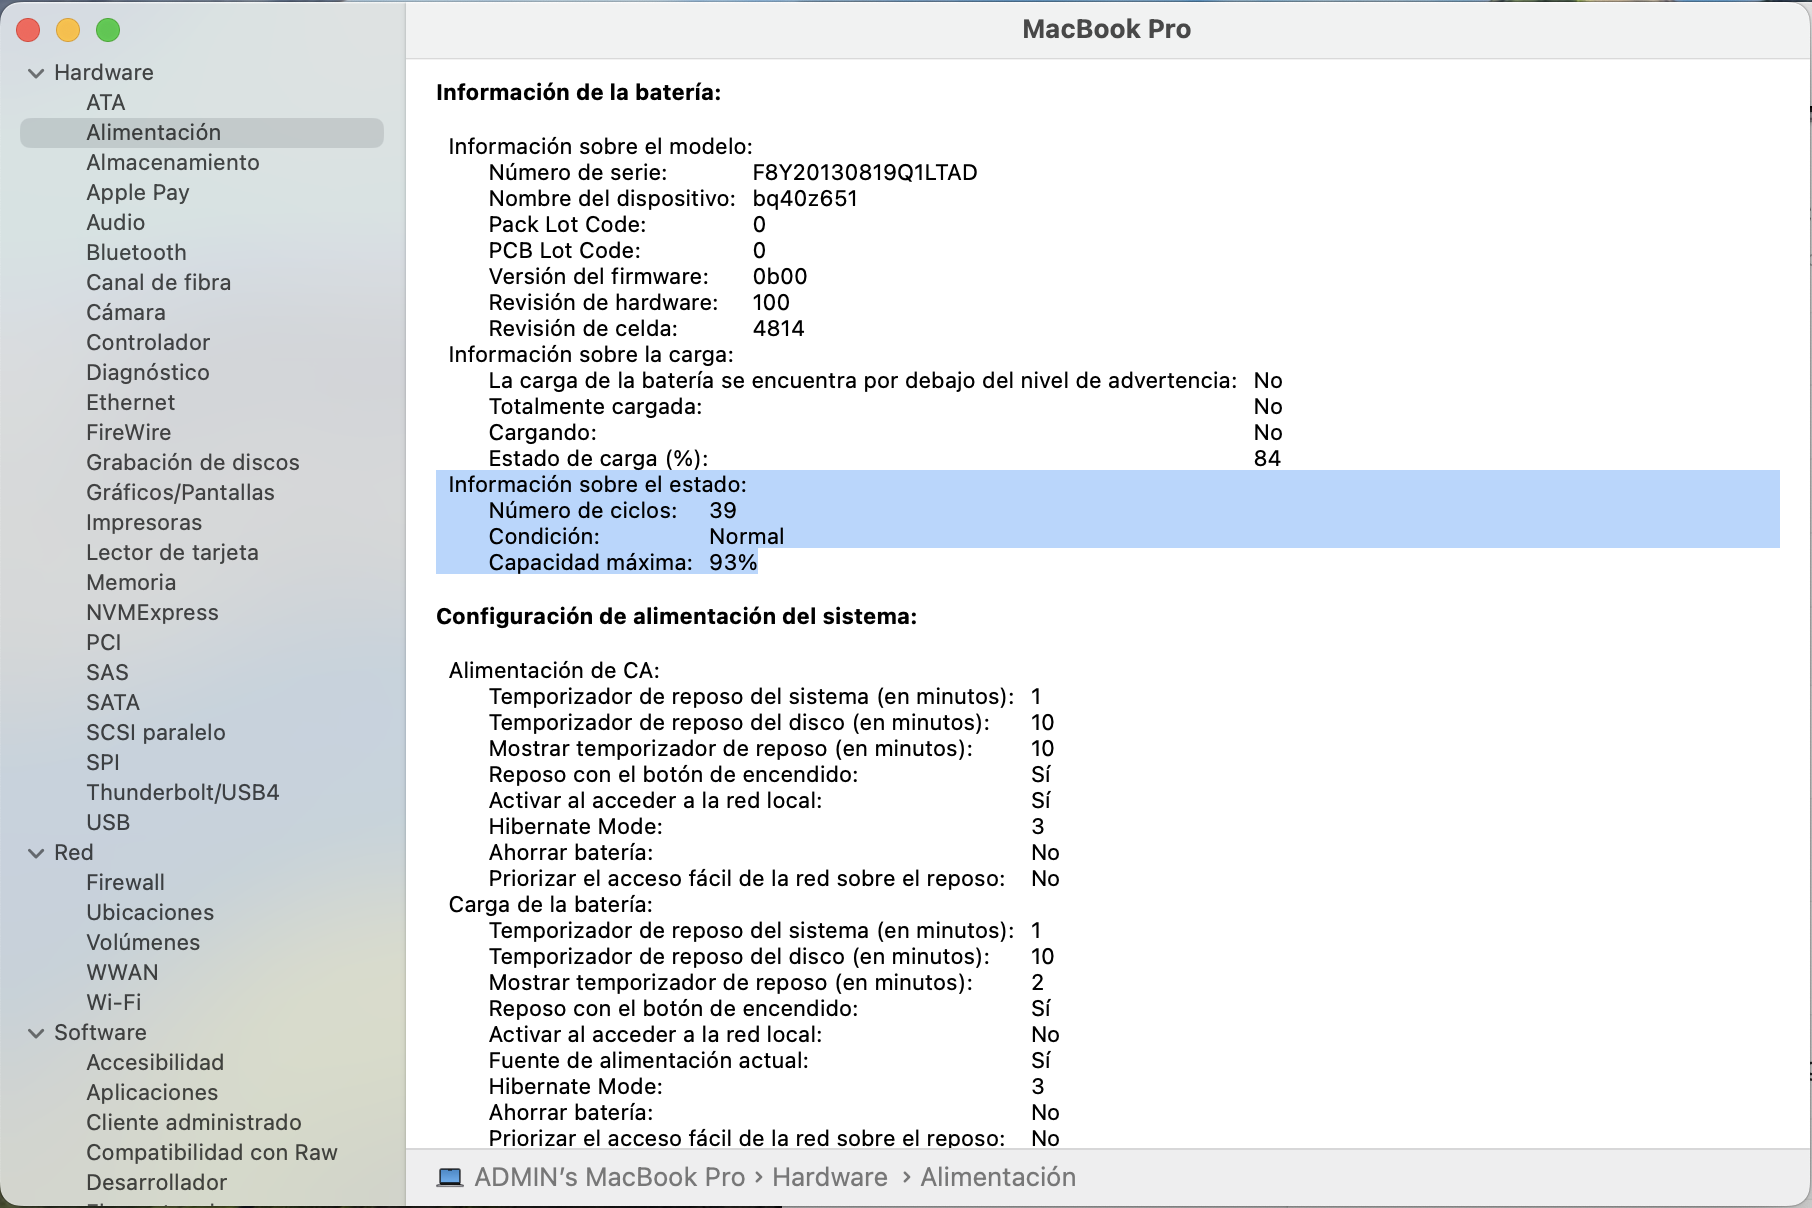1812x1208 pixels.
Task: Open the Wi-Fi network entry
Action: [113, 1002]
